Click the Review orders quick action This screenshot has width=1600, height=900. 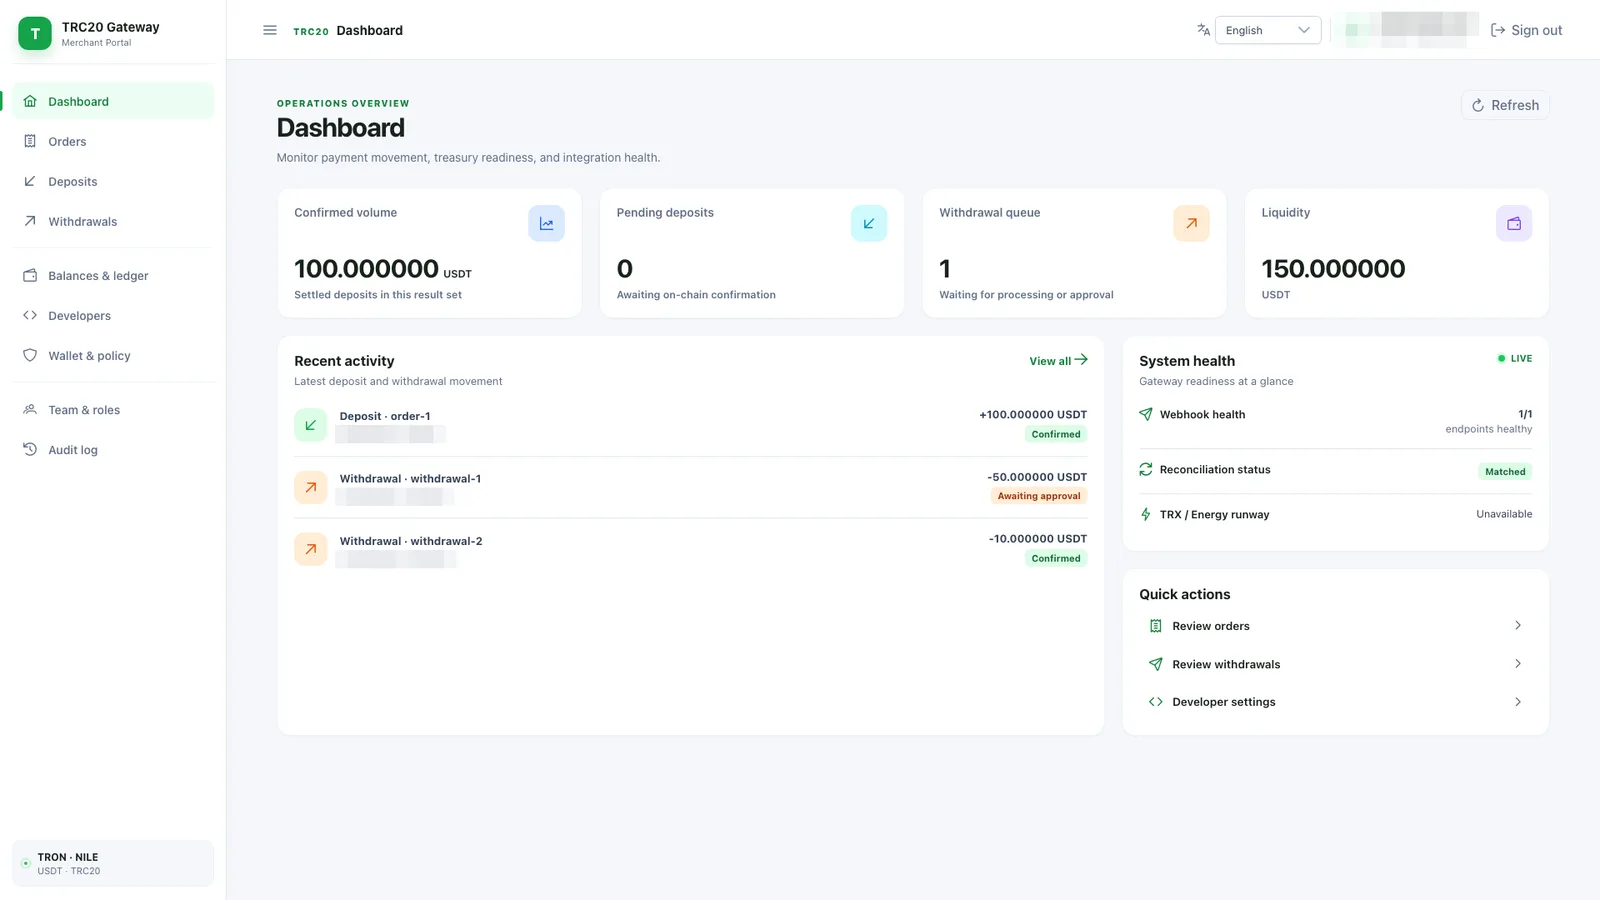pyautogui.click(x=1335, y=626)
